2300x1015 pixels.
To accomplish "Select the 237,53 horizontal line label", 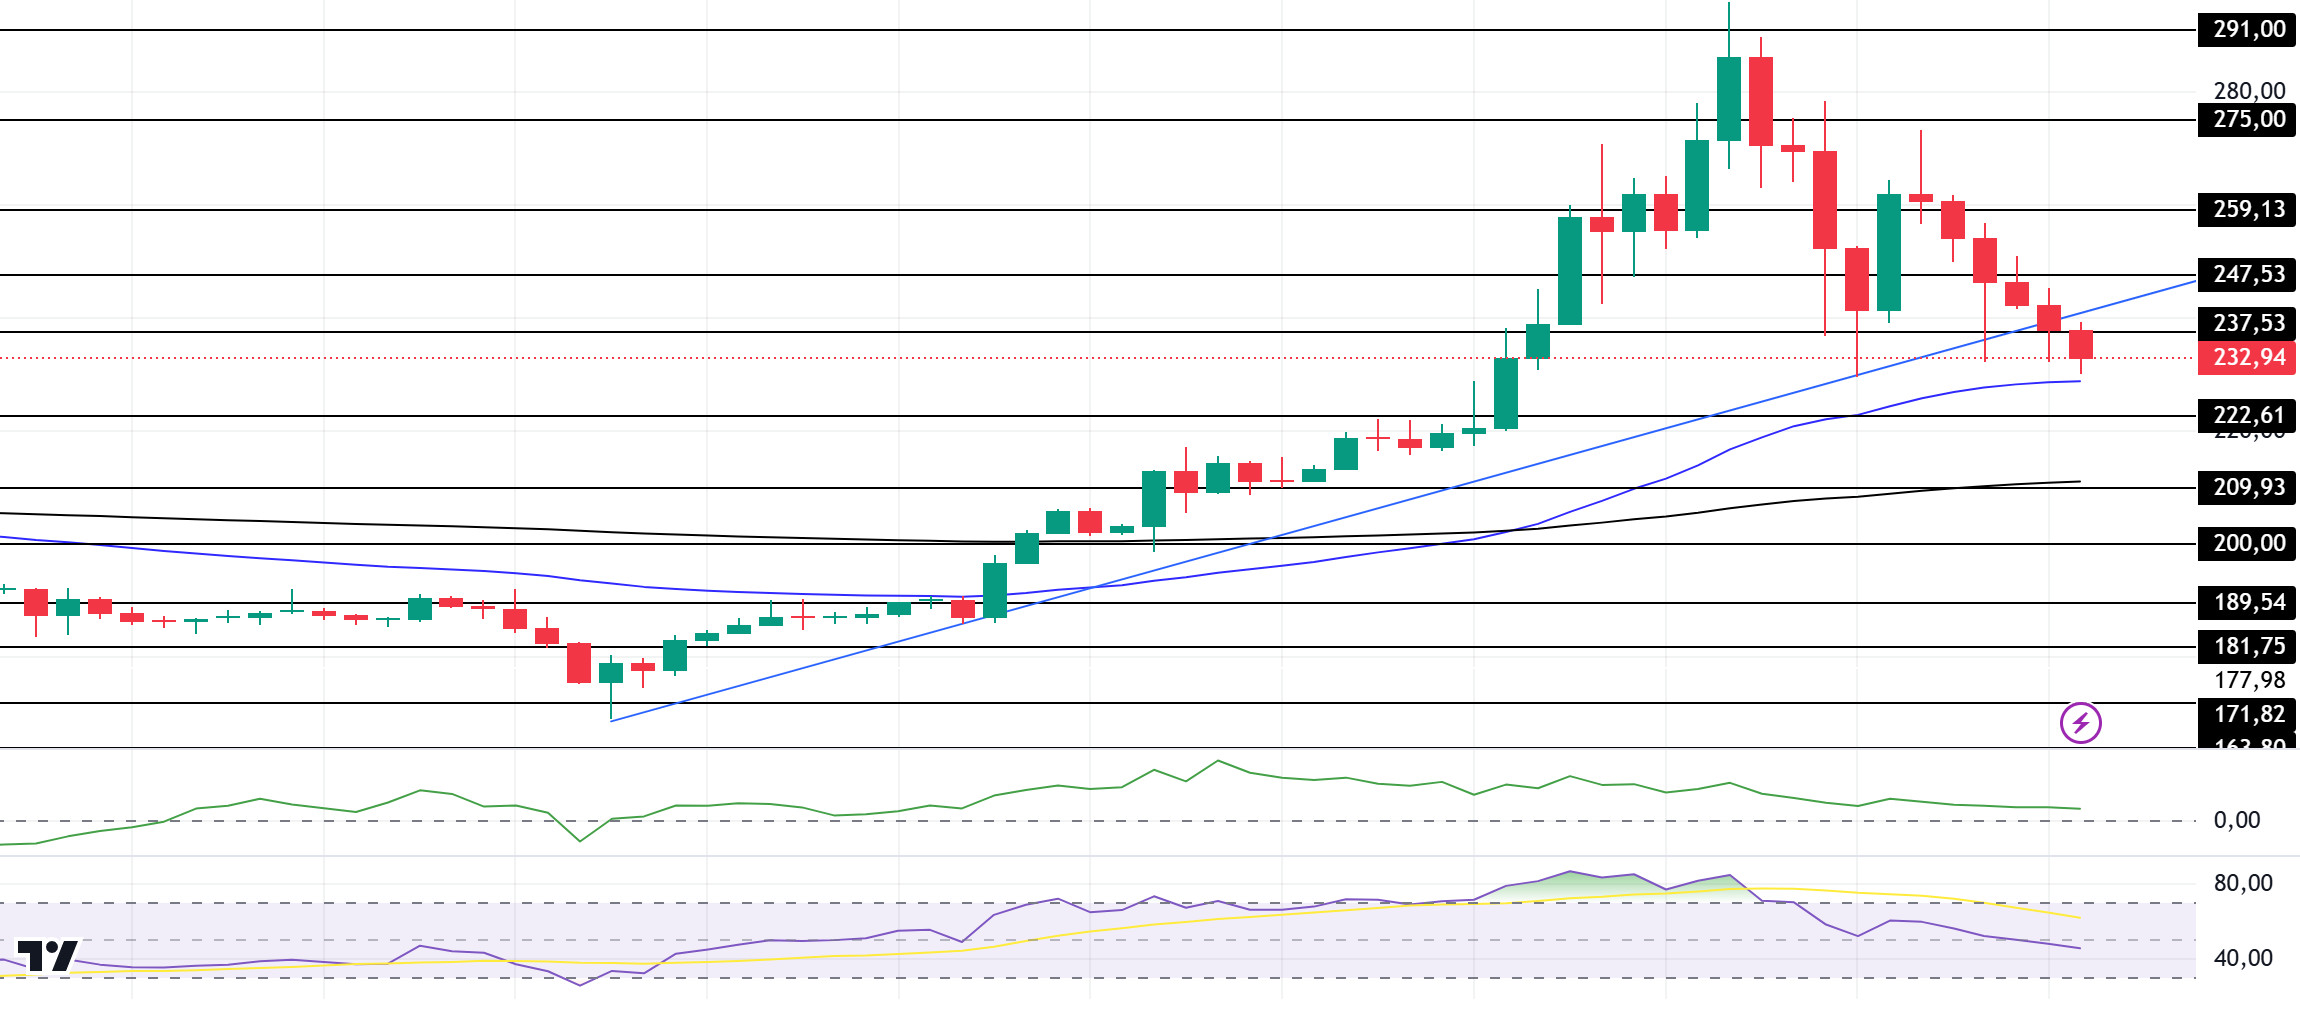I will [2247, 323].
